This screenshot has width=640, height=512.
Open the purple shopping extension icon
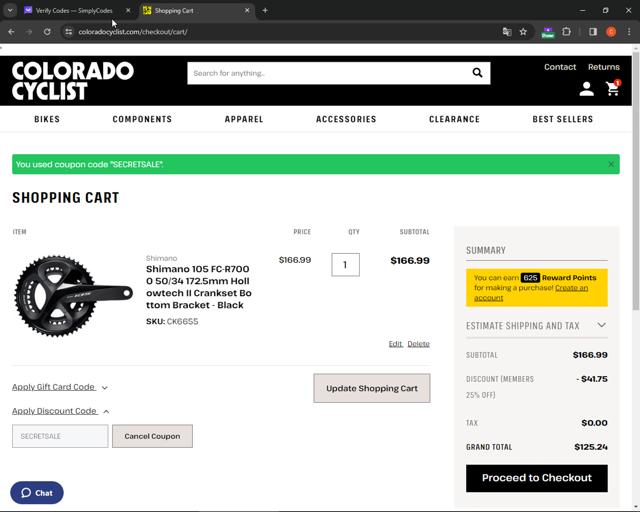point(548,32)
